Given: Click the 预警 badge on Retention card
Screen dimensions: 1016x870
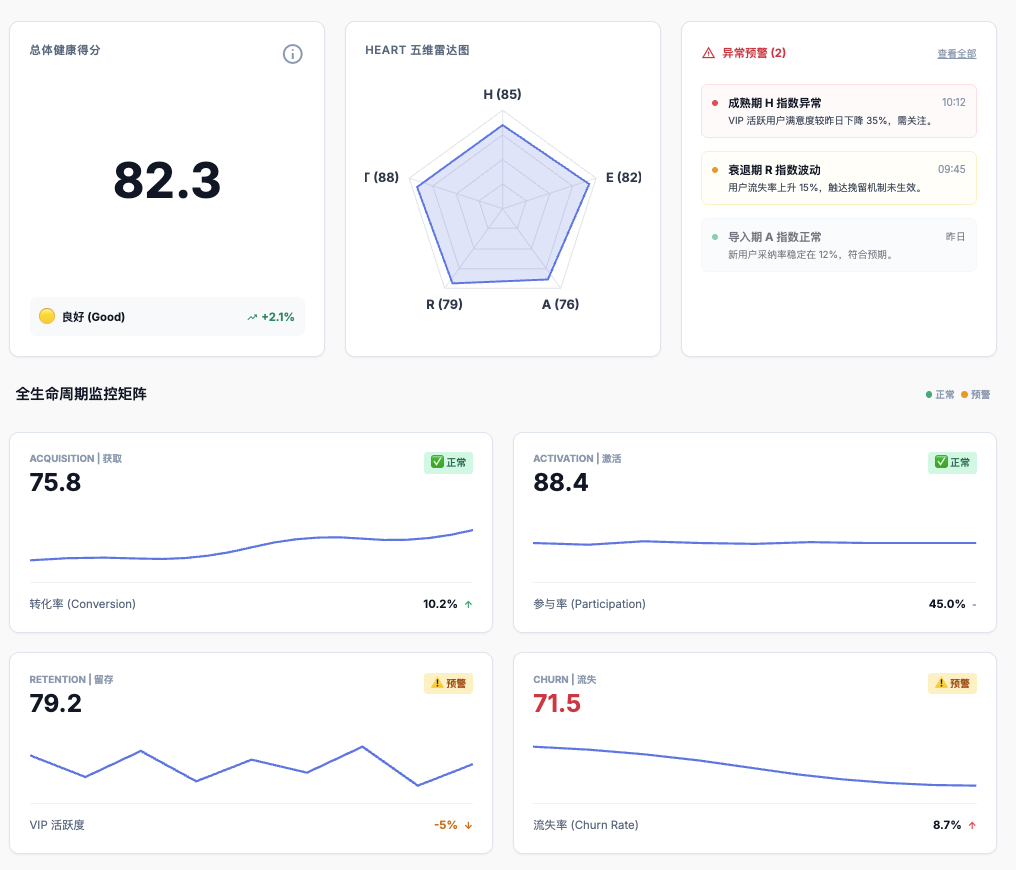Looking at the screenshot, I should pyautogui.click(x=448, y=684).
